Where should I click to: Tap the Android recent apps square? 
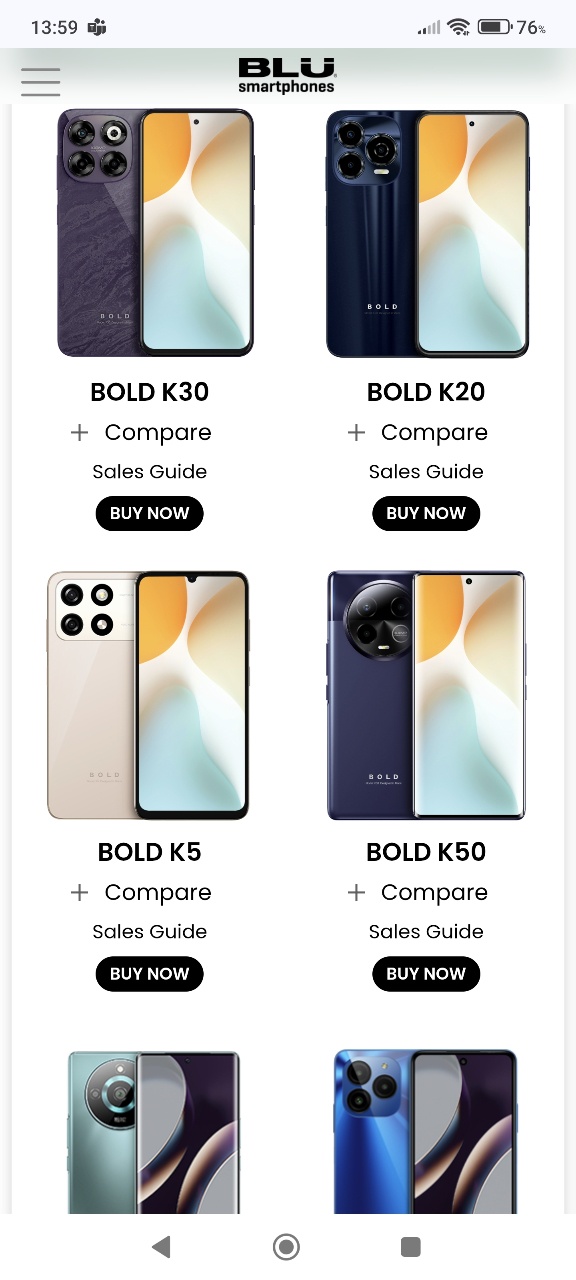[x=410, y=1246]
